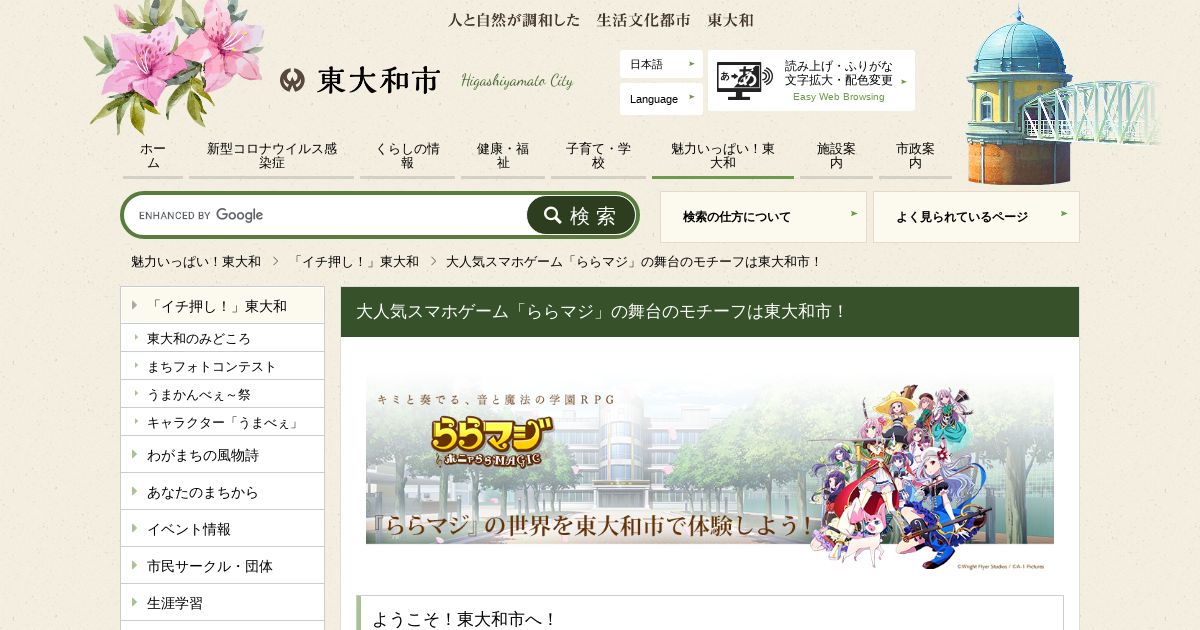Open 市民サークル・団体 in sidebar
This screenshot has height=630, width=1200.
click(x=222, y=566)
